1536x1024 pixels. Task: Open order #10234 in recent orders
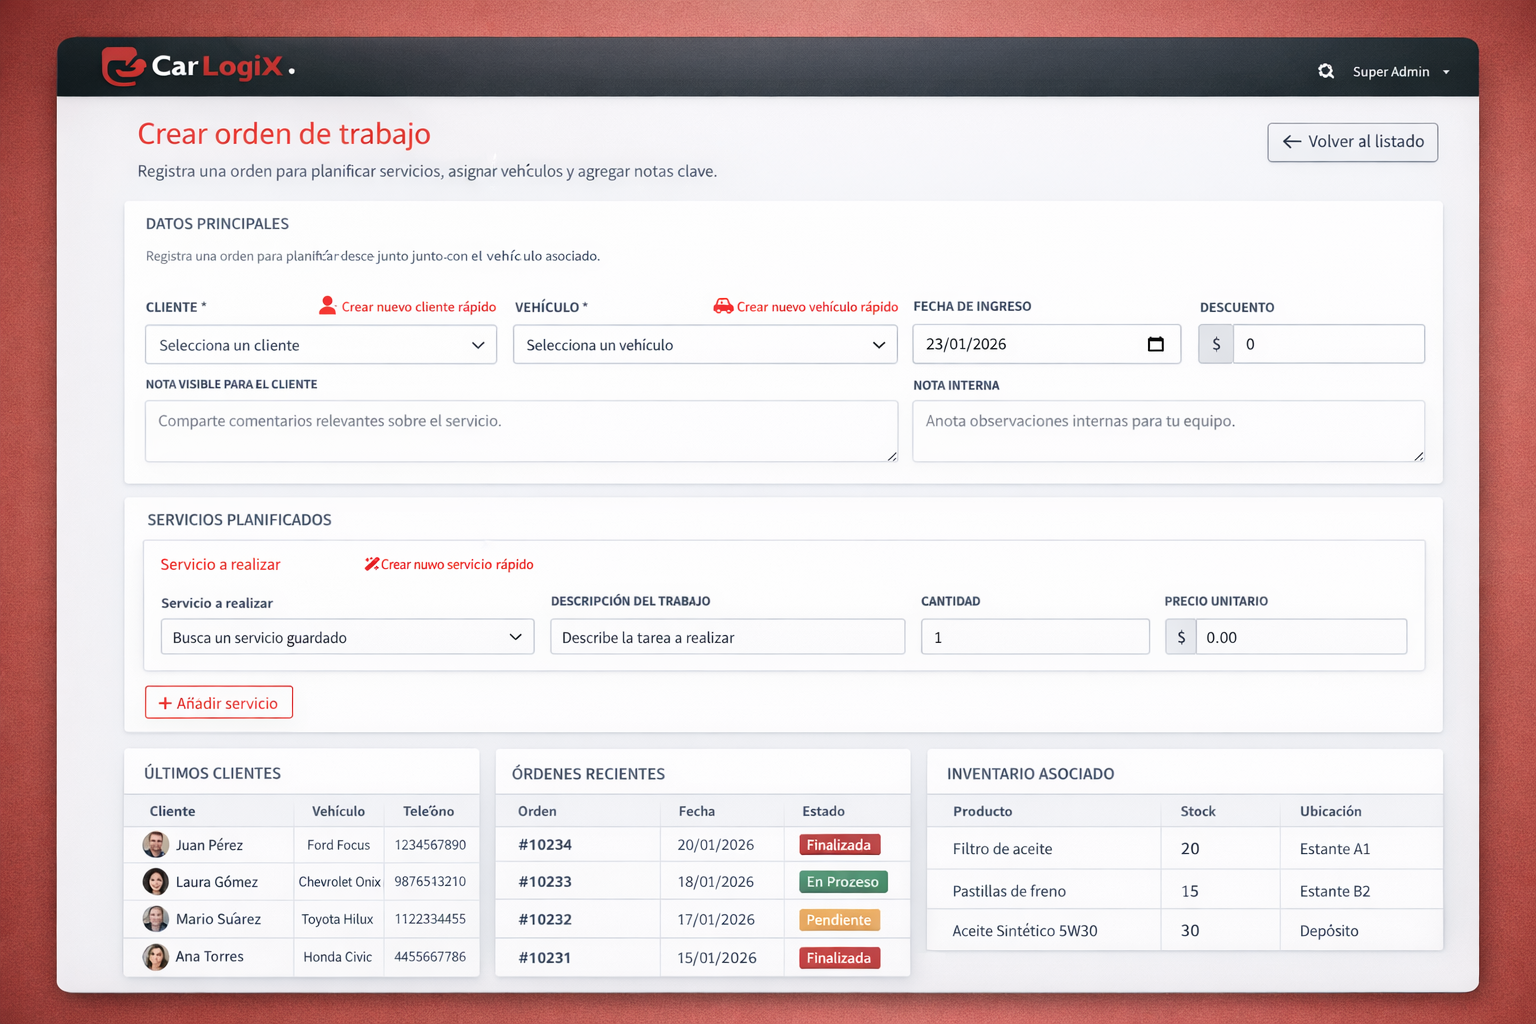tap(545, 845)
